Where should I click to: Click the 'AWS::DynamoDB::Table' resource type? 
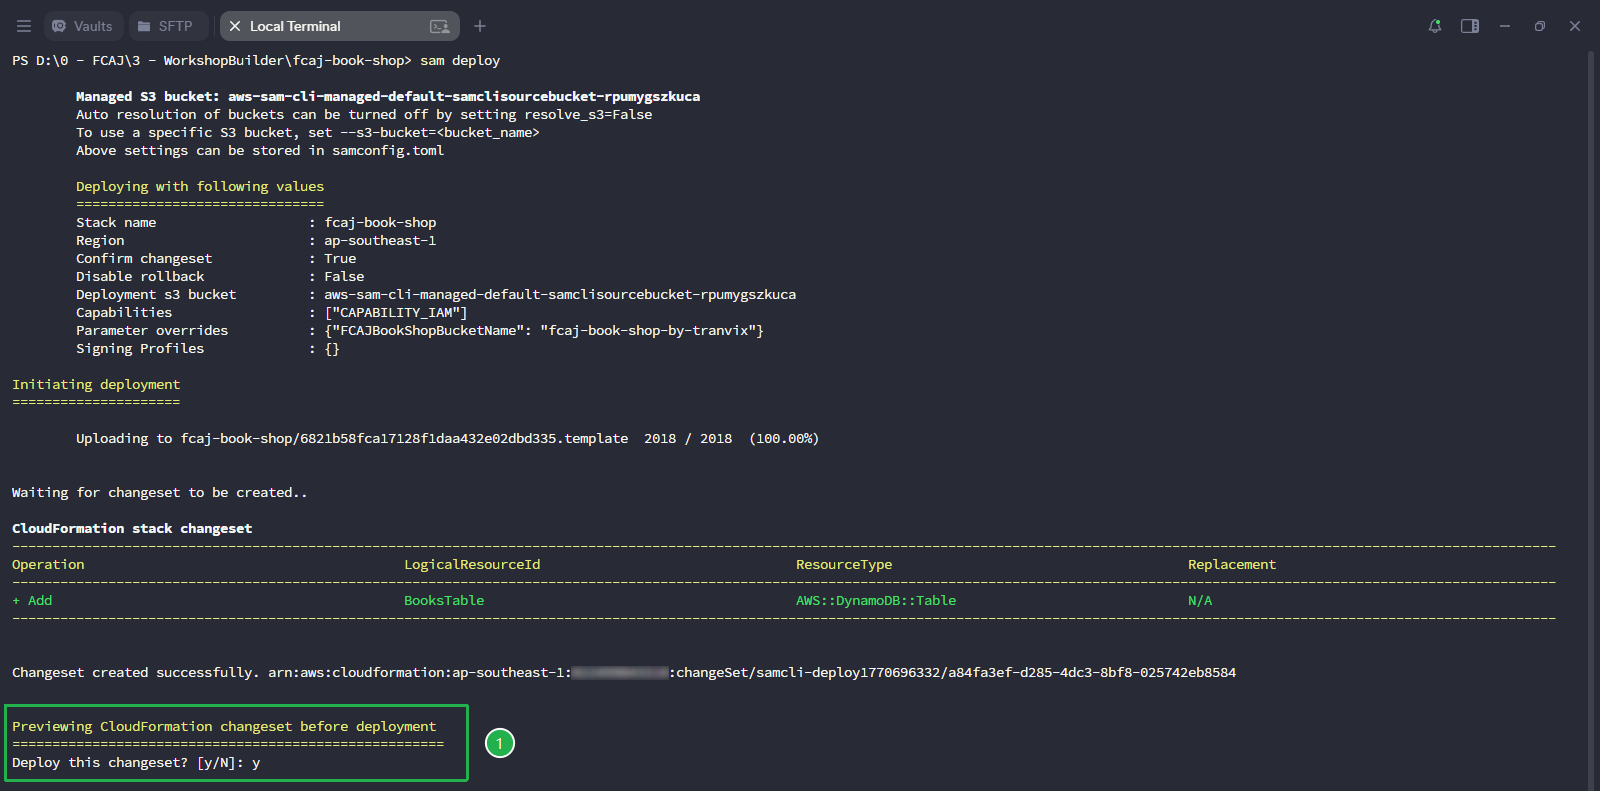coord(876,601)
